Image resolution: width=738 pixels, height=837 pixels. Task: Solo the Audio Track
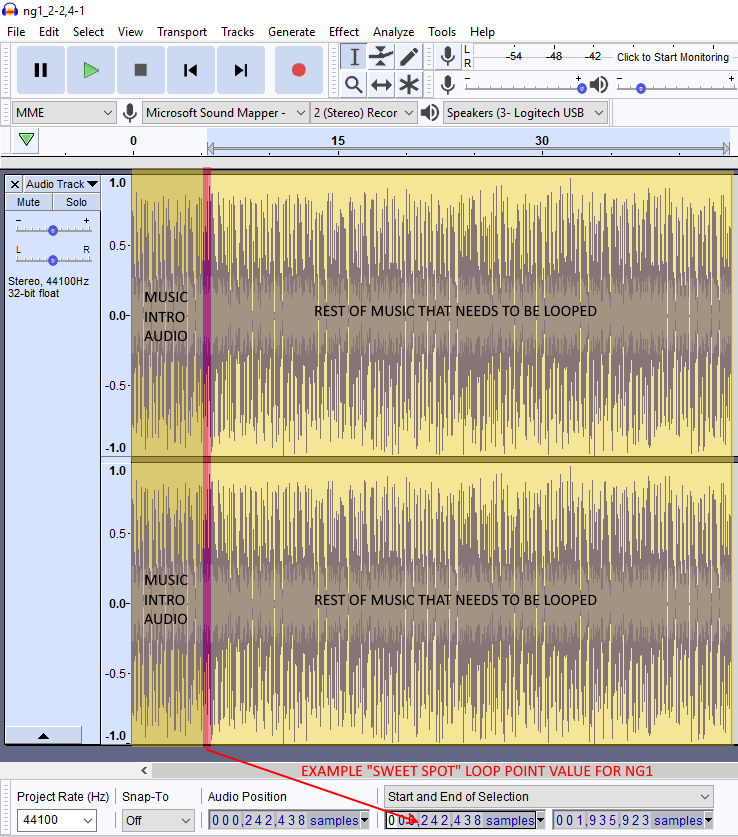76,202
